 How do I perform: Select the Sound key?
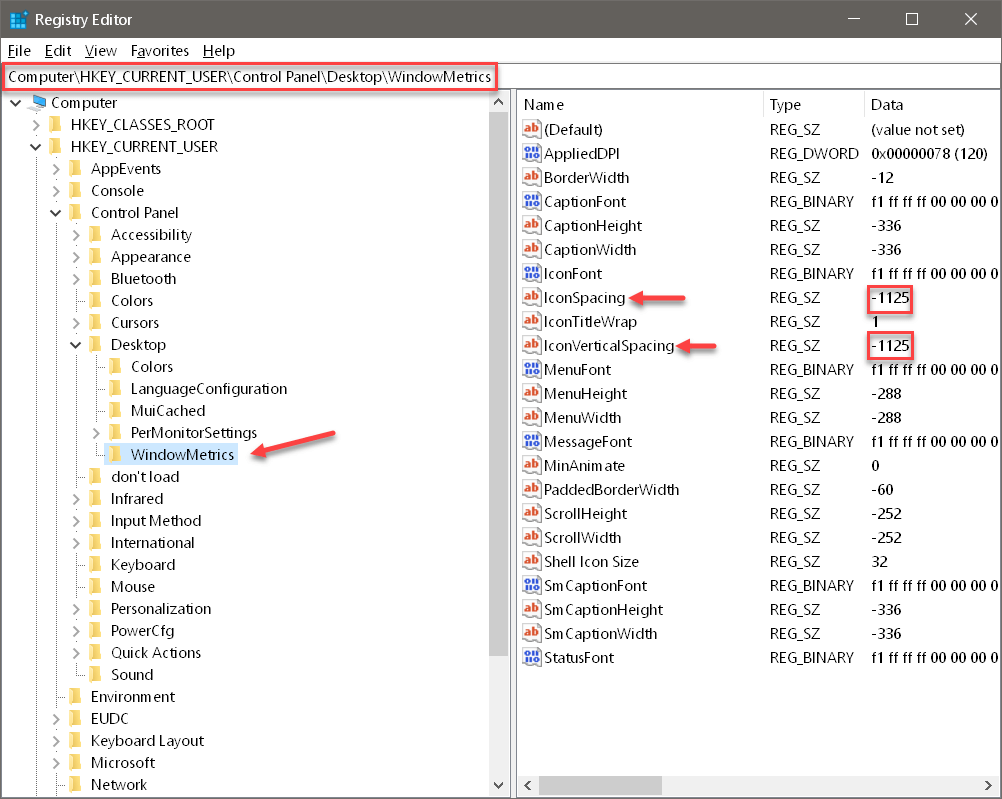(x=132, y=674)
